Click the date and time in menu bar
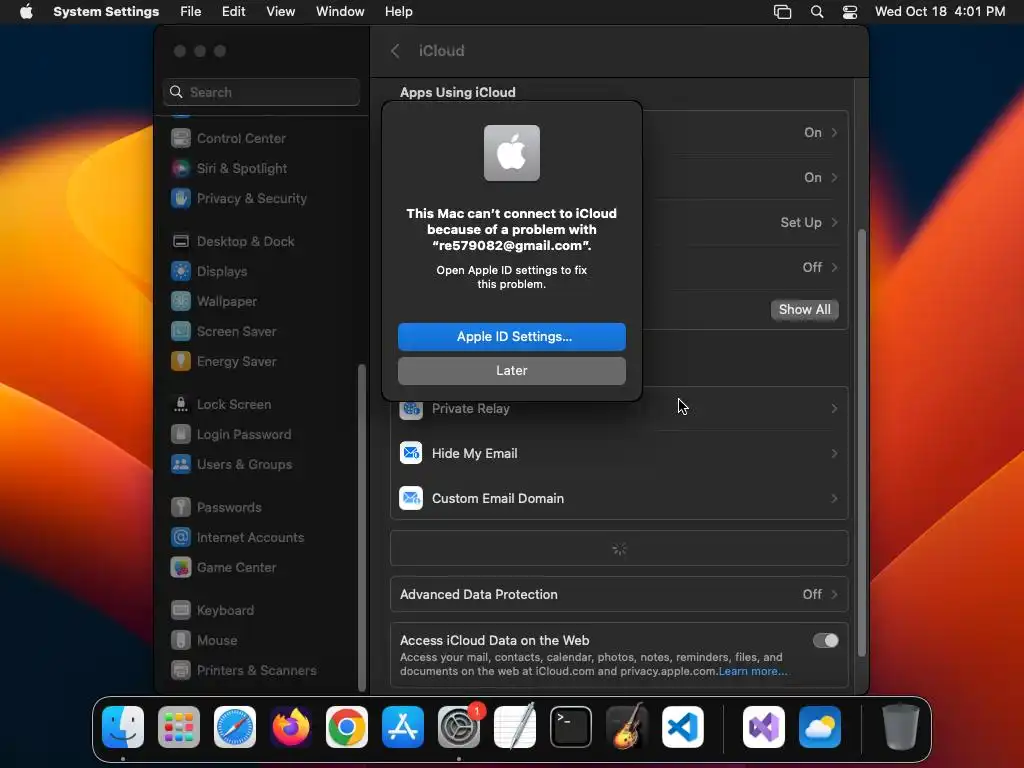This screenshot has width=1024, height=768. coord(940,12)
